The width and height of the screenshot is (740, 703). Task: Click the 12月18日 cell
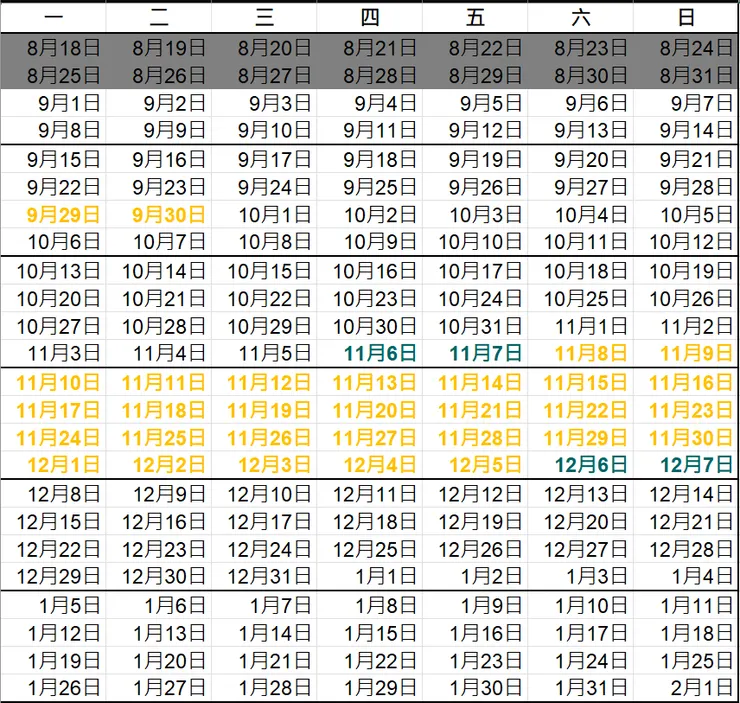(370, 522)
